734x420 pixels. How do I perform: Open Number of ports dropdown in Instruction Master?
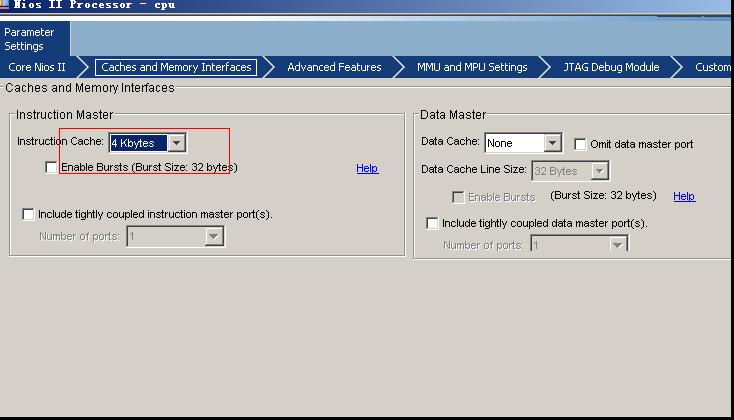213,237
